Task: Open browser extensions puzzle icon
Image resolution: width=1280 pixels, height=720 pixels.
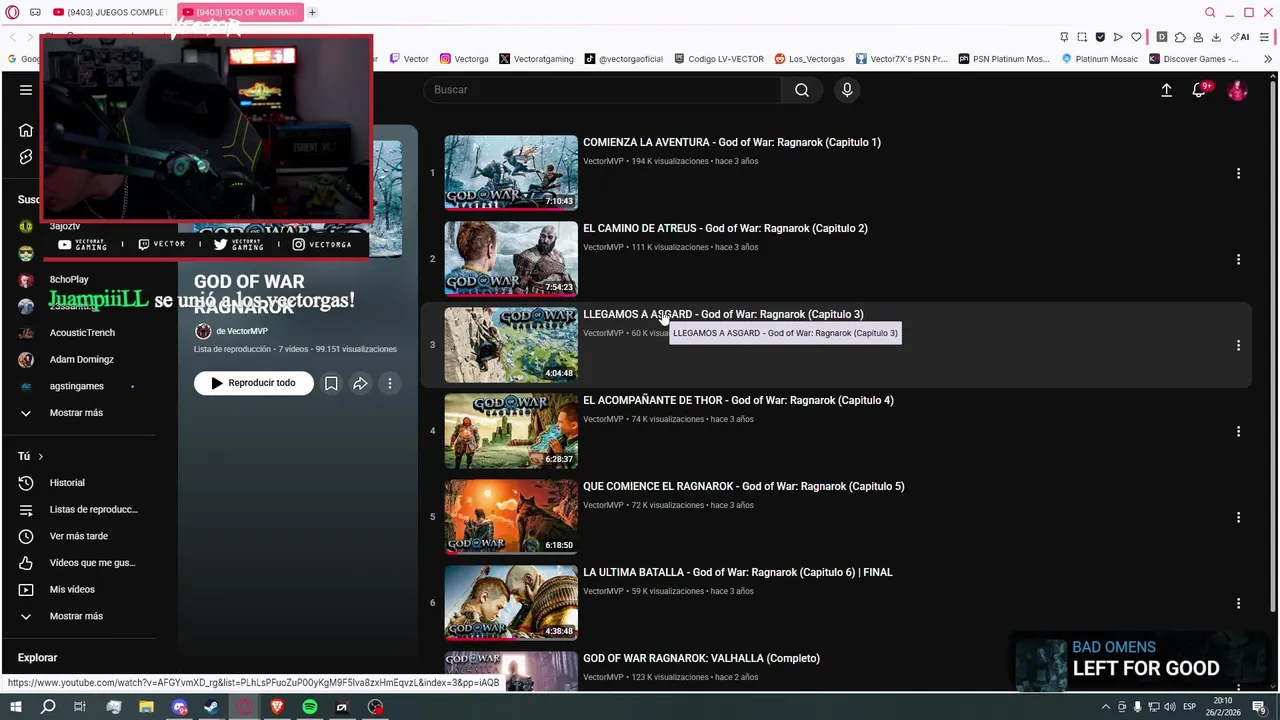Action: tap(1180, 37)
